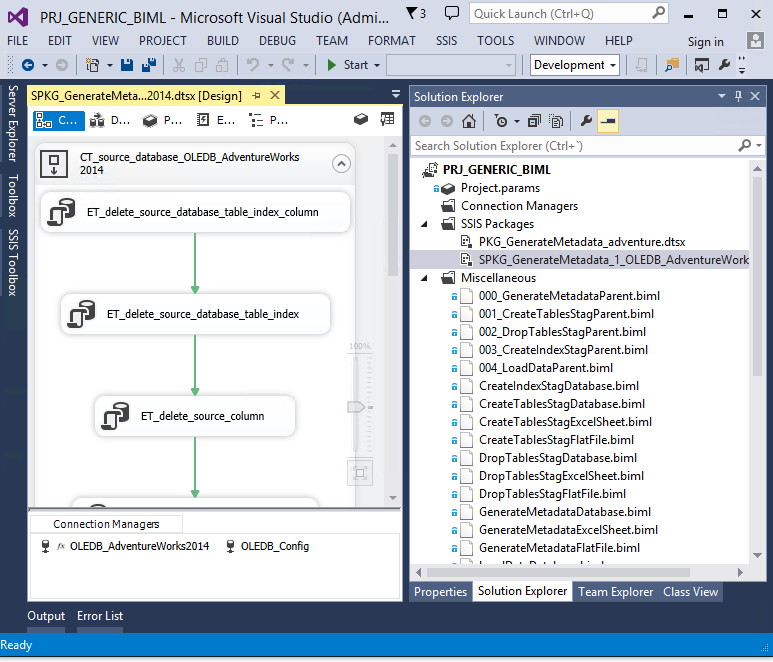773x662 pixels.
Task: Click the search magnifier in Quick Launch
Action: [x=658, y=13]
